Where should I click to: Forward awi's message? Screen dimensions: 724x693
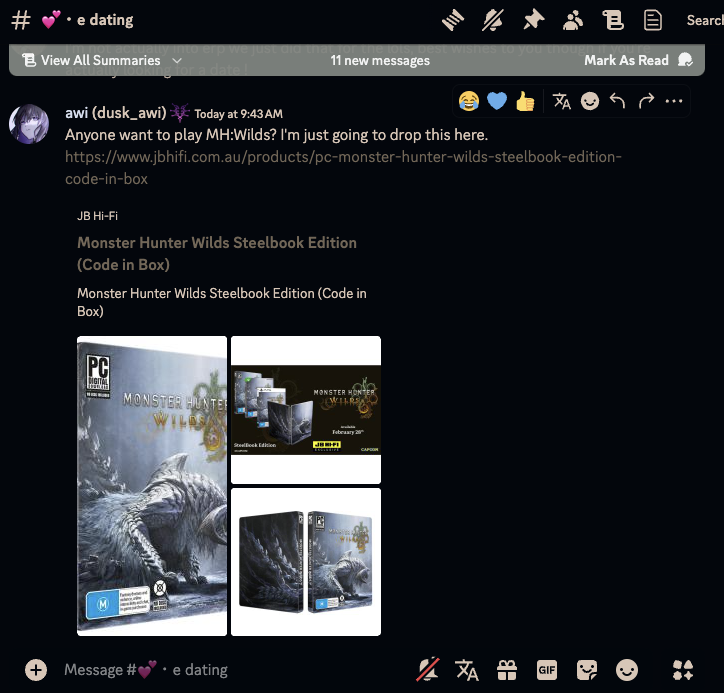pyautogui.click(x=646, y=101)
